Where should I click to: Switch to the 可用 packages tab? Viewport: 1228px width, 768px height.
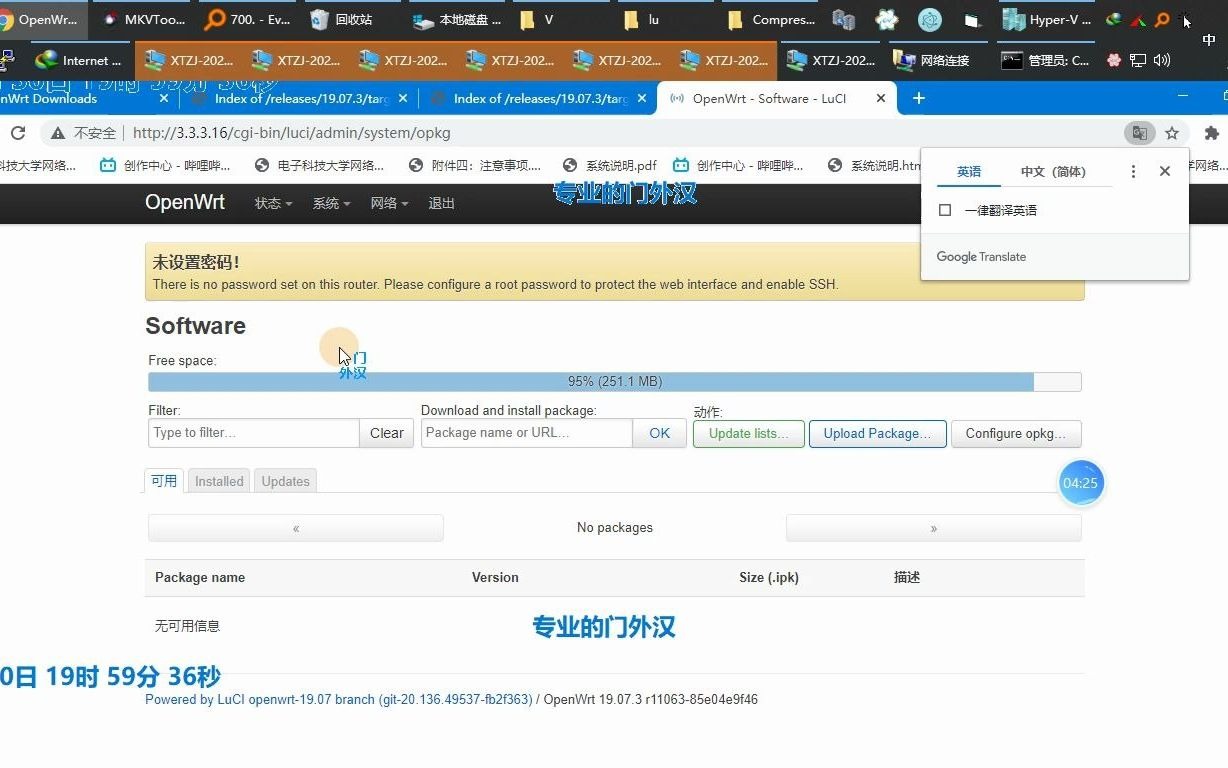point(164,481)
